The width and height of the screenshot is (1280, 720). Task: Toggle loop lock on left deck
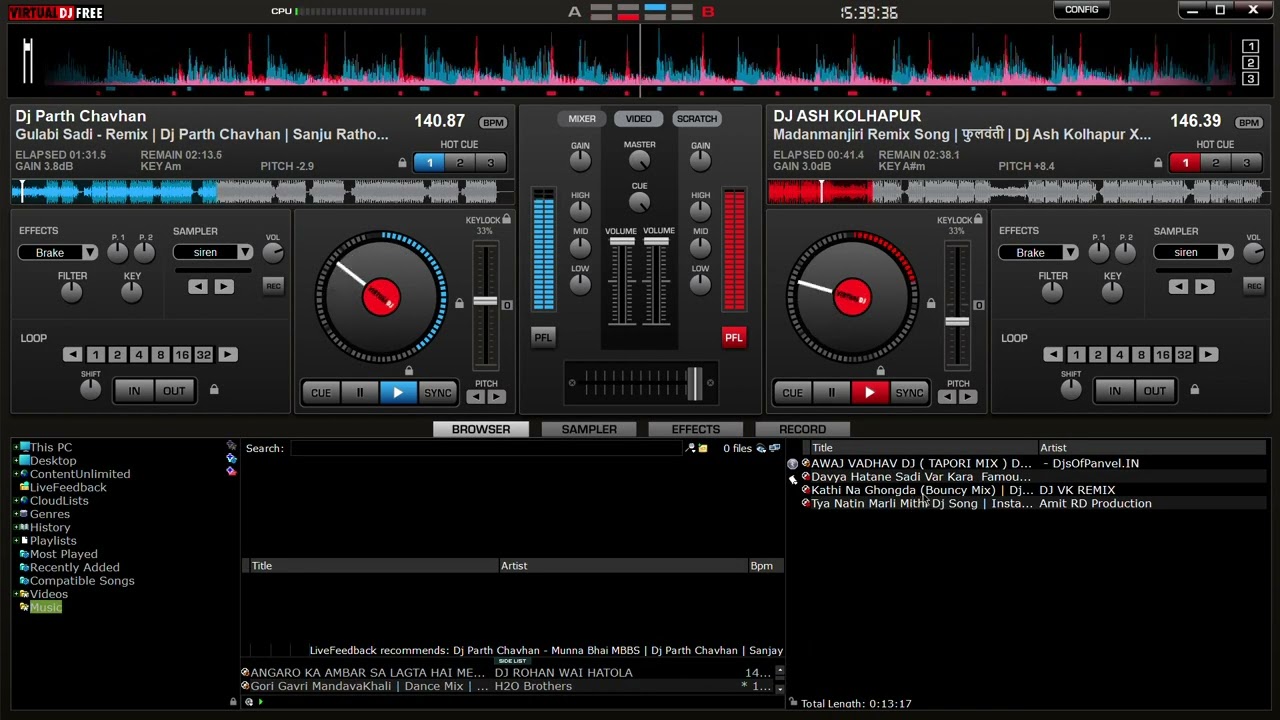tap(214, 390)
